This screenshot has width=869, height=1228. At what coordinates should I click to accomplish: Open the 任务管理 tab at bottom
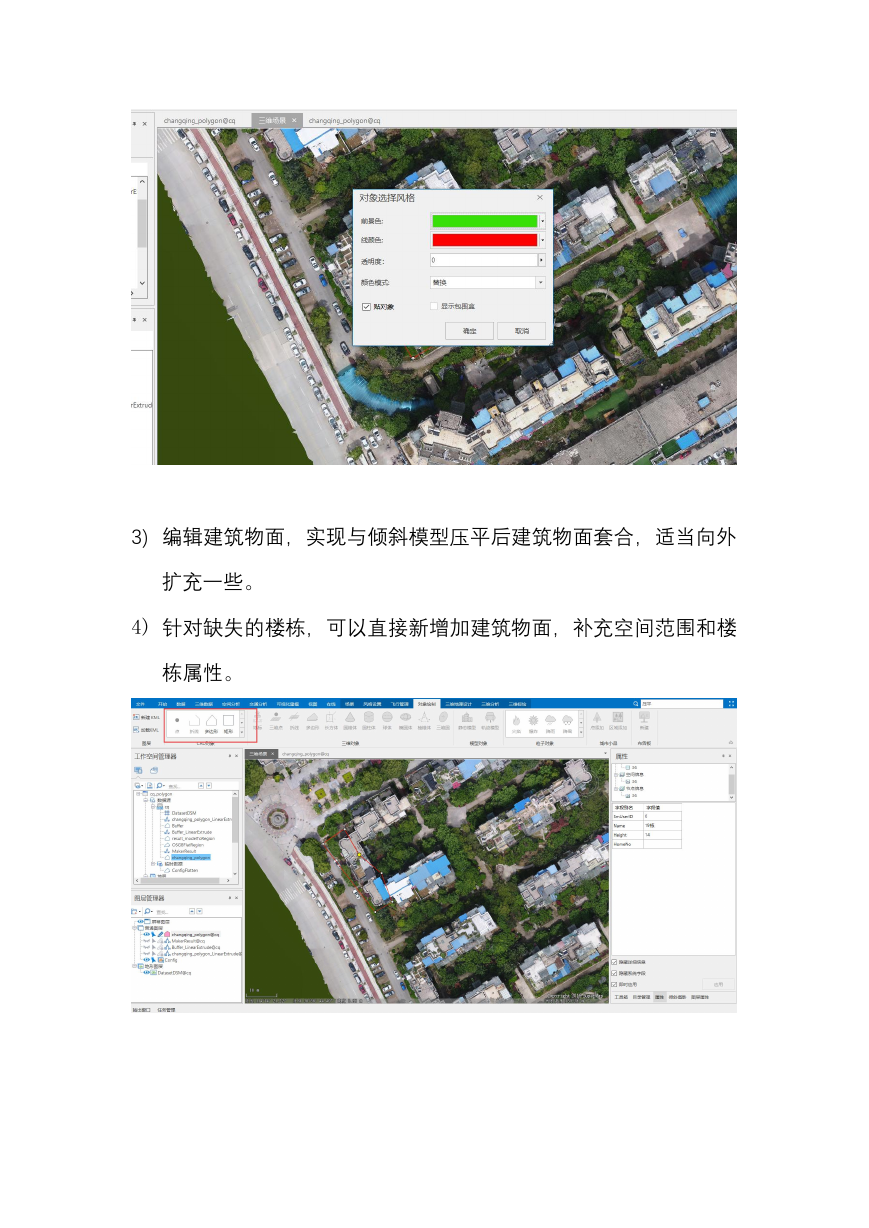tap(167, 1010)
